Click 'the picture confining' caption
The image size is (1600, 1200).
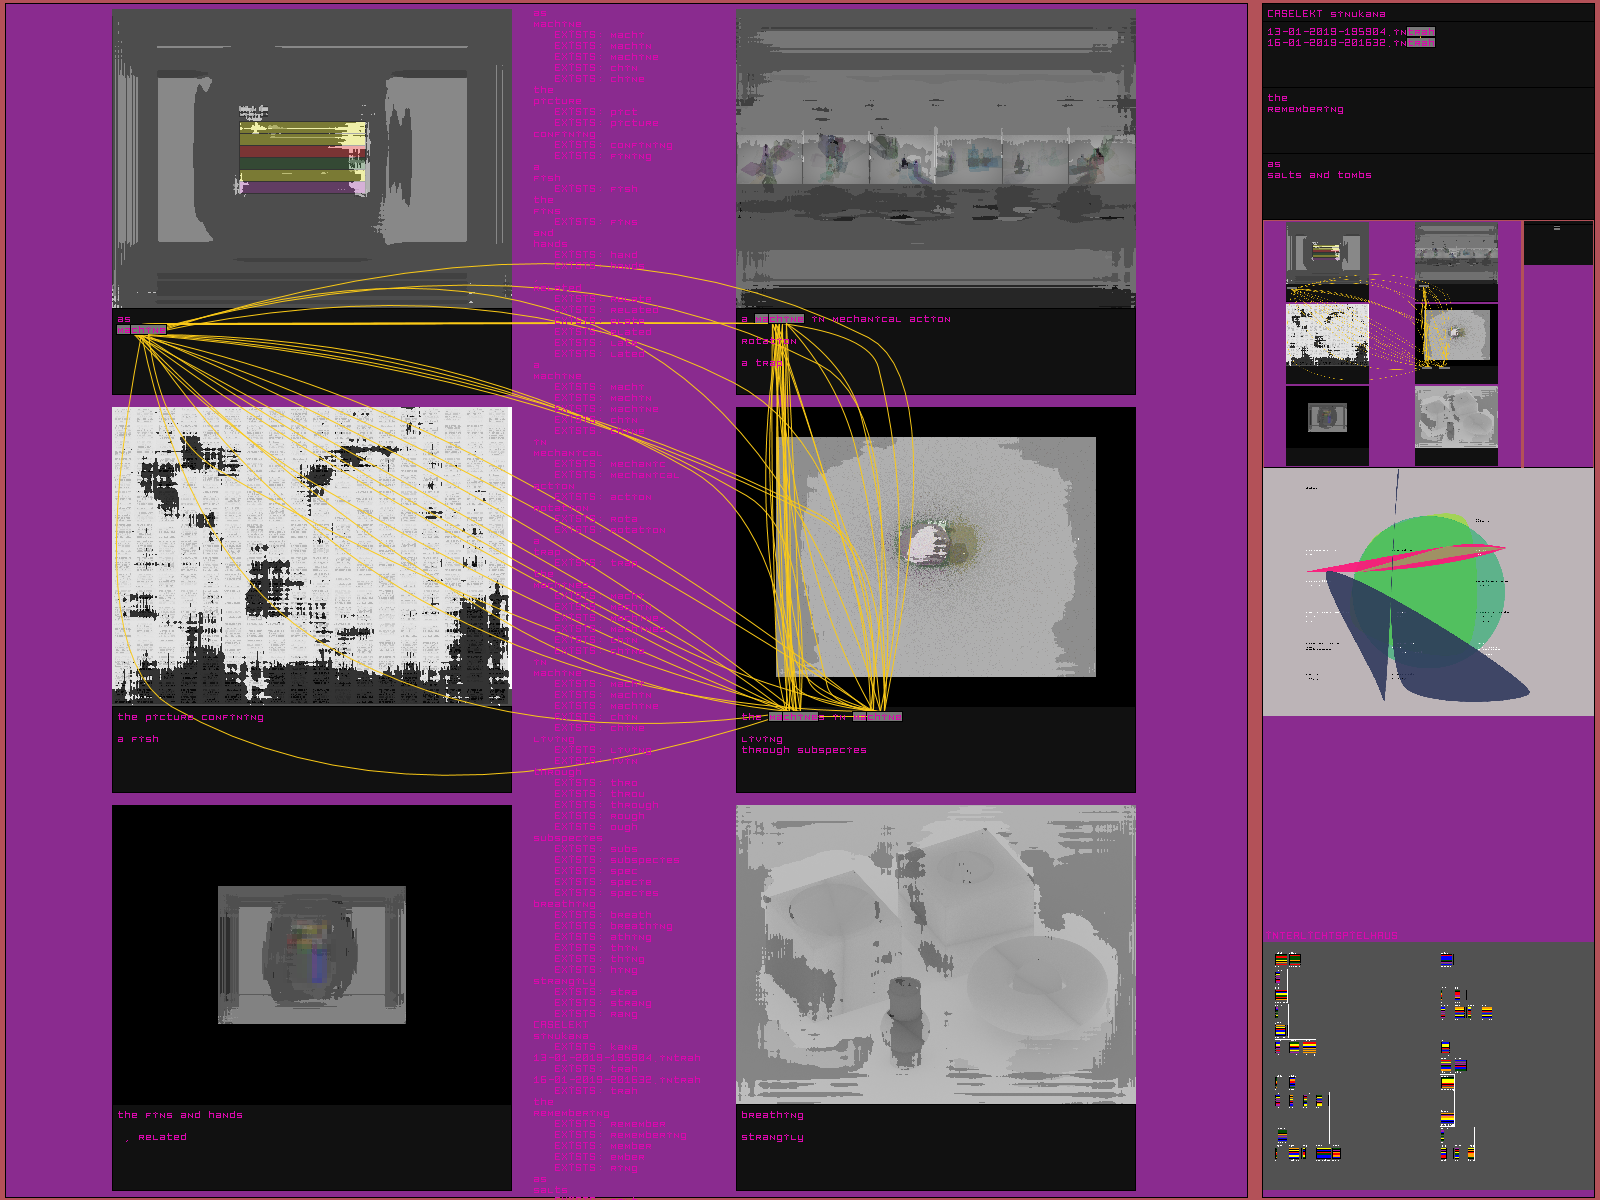191,717
